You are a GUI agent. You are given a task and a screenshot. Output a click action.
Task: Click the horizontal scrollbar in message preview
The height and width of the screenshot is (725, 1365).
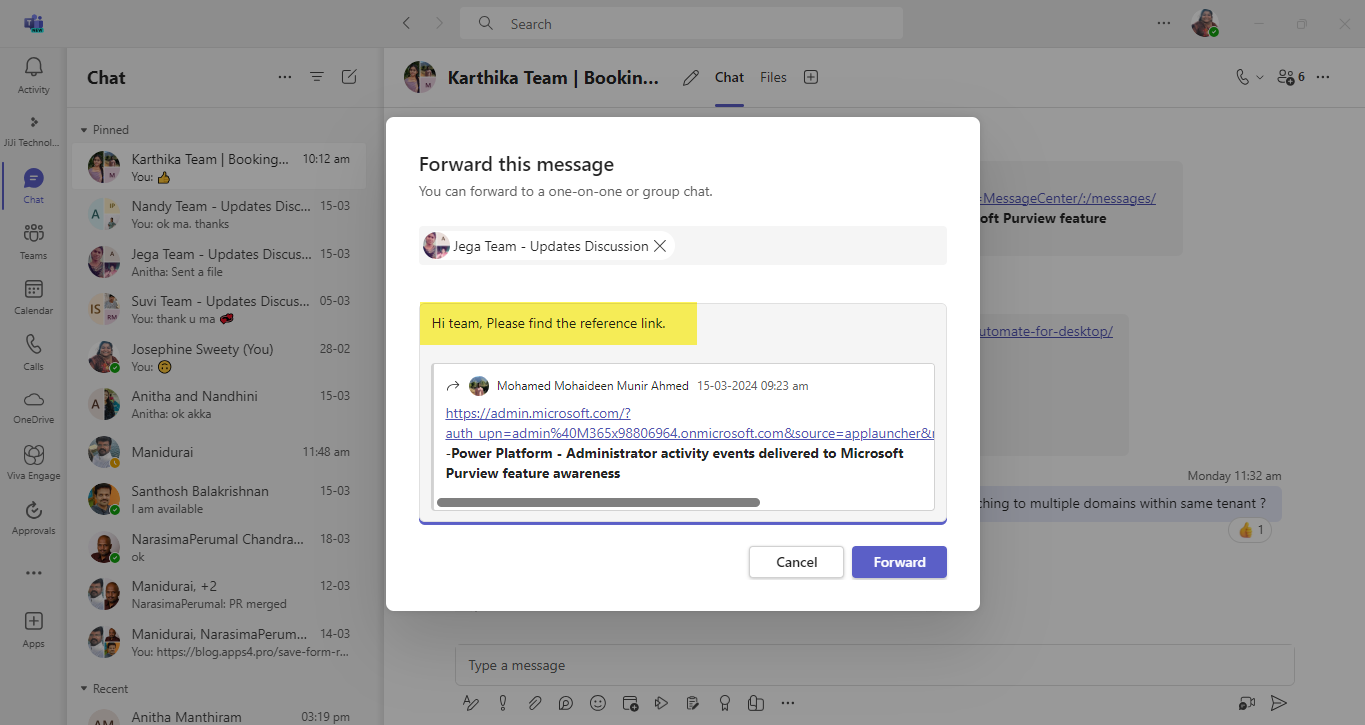[598, 502]
